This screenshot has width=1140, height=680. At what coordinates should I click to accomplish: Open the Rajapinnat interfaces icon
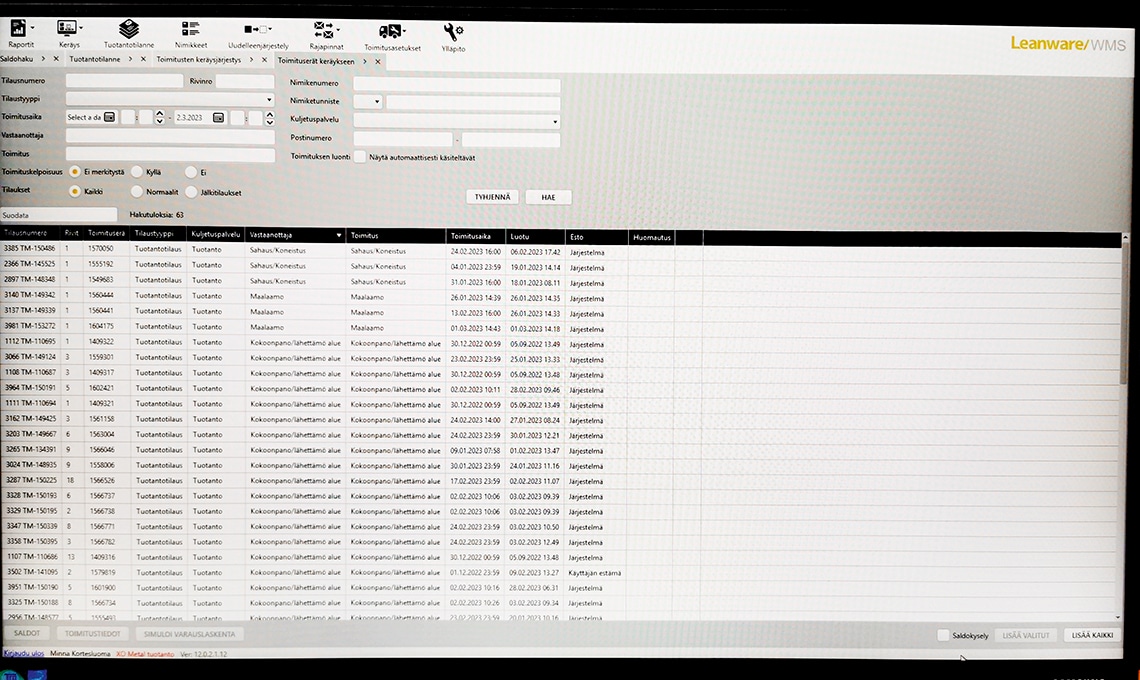pyautogui.click(x=325, y=29)
